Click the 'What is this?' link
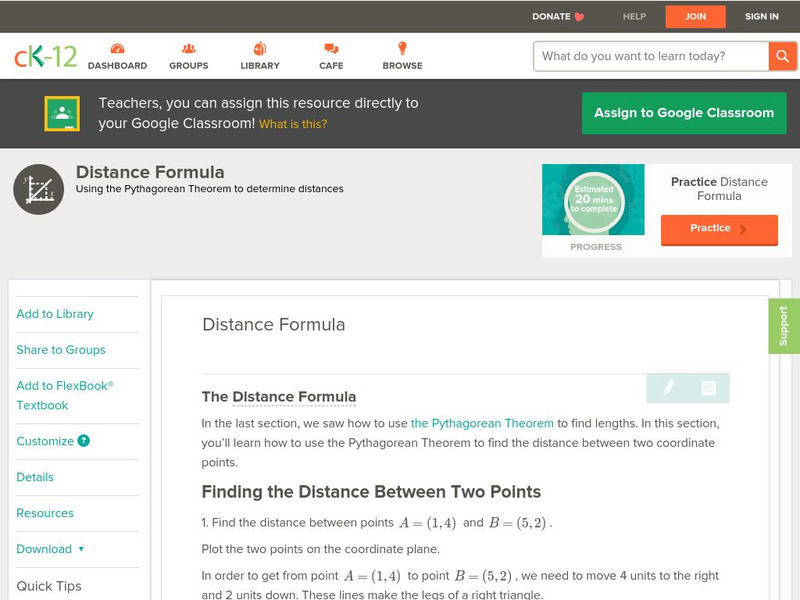The image size is (800, 600). pyautogui.click(x=293, y=124)
